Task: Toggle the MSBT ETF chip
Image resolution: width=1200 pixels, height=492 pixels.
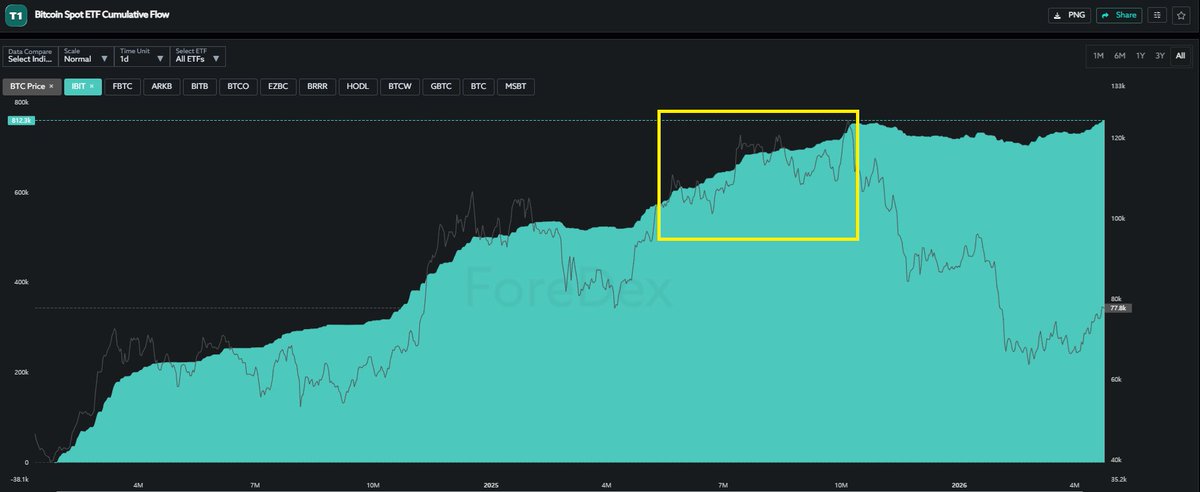Action: 515,87
